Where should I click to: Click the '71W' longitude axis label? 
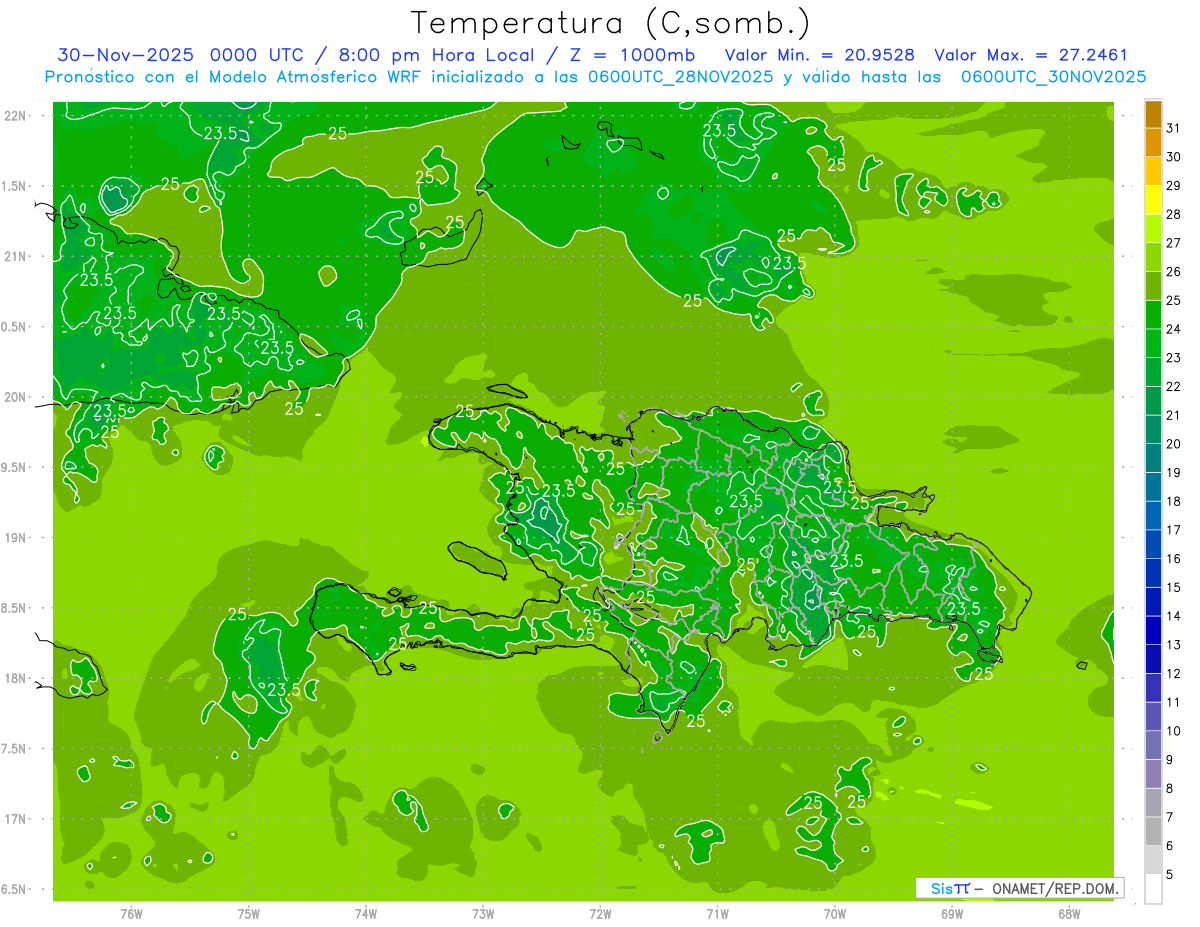717,913
